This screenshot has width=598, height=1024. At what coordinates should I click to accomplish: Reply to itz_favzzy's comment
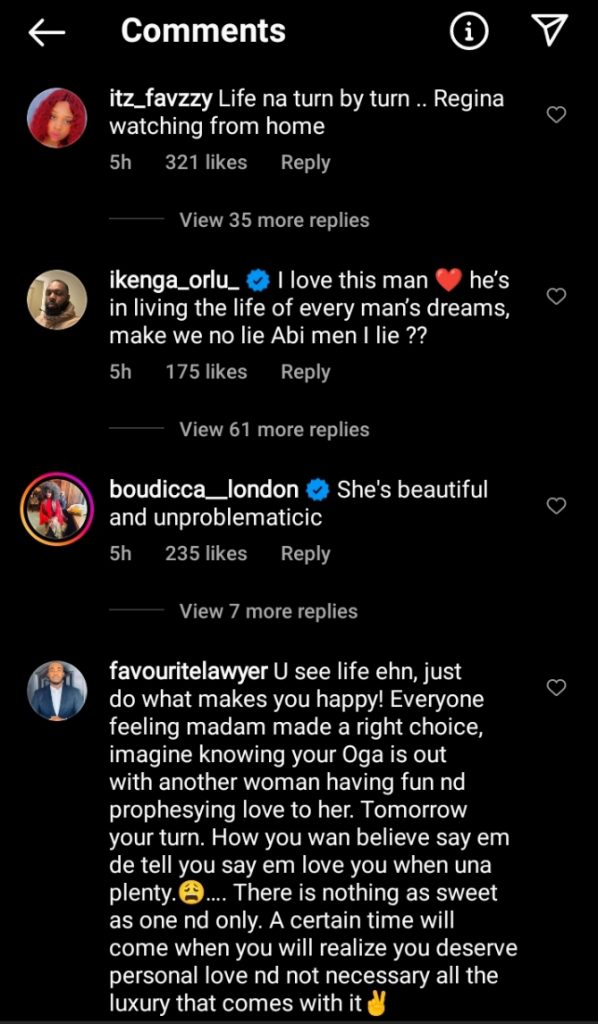pyautogui.click(x=305, y=162)
